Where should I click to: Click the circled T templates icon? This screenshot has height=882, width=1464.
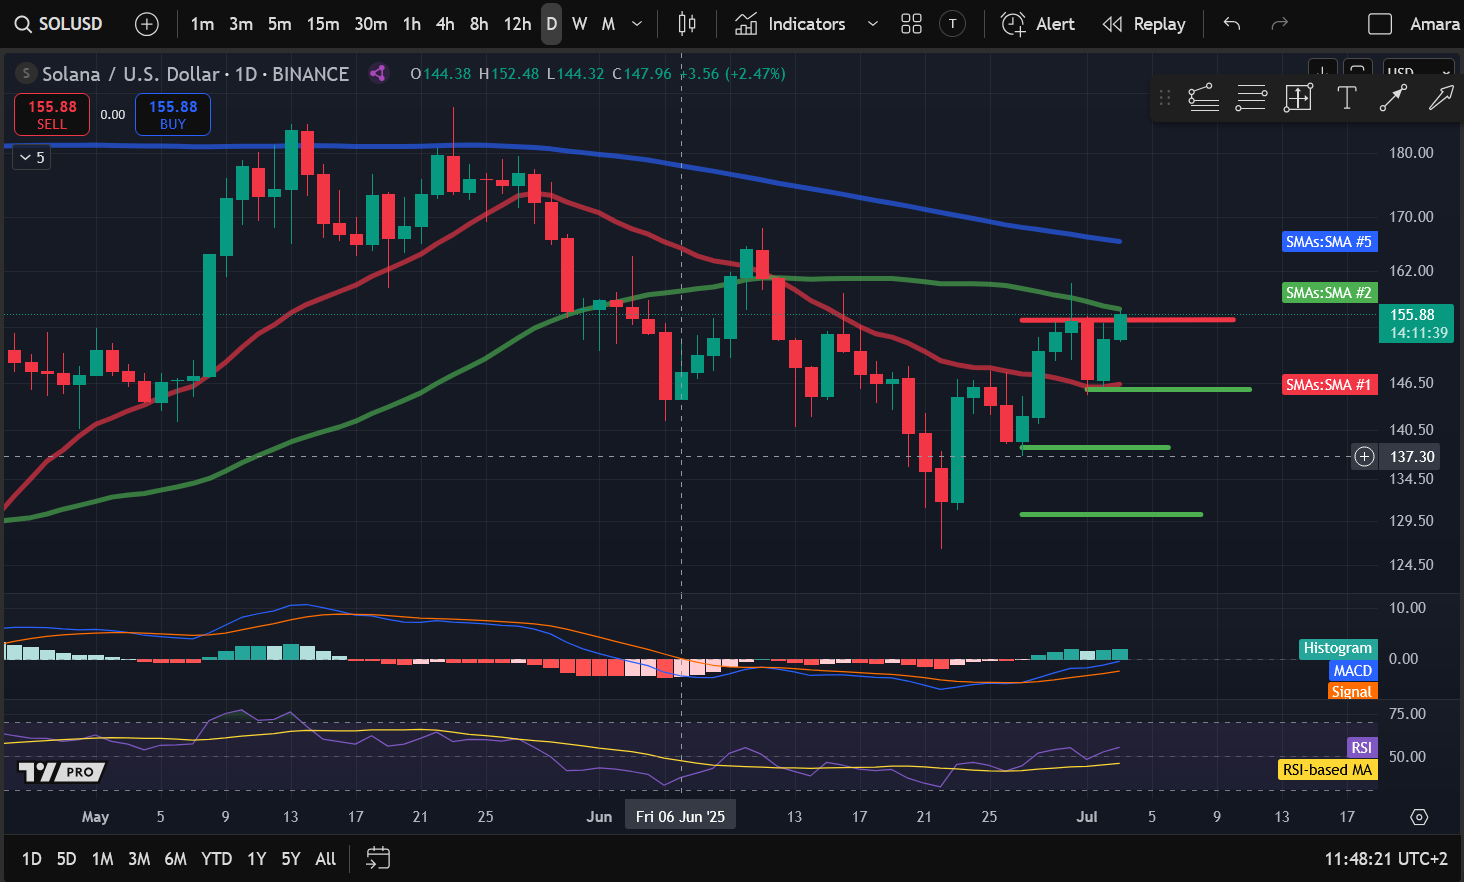[953, 24]
